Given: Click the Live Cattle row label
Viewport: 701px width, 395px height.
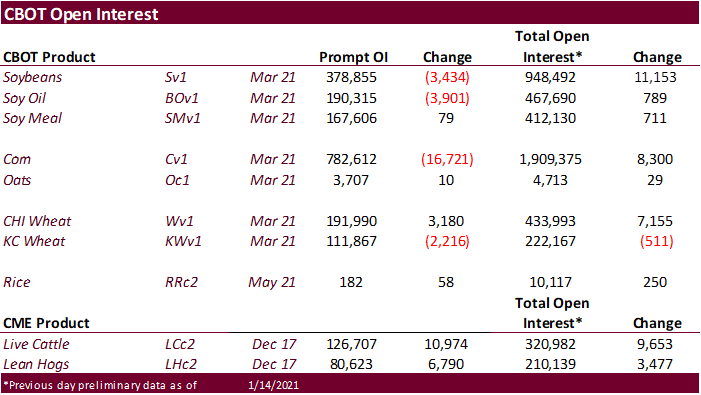Looking at the screenshot, I should 36,344.
